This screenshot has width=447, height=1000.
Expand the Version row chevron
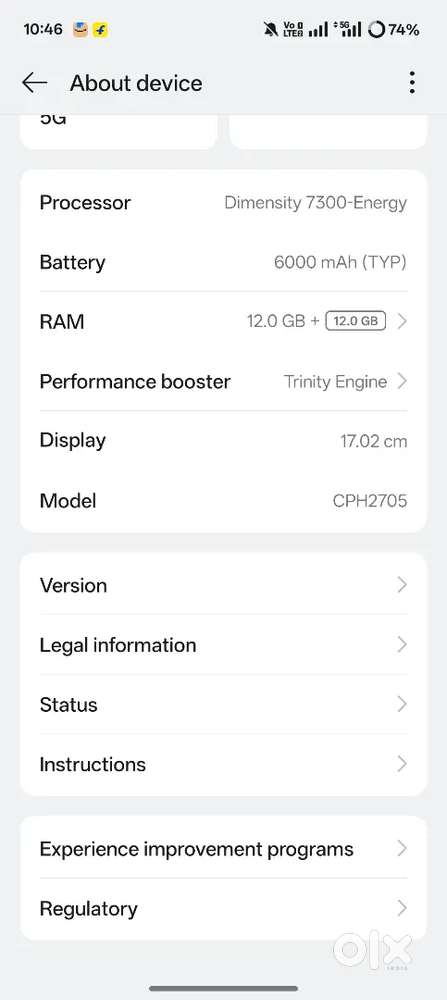pyautogui.click(x=402, y=585)
